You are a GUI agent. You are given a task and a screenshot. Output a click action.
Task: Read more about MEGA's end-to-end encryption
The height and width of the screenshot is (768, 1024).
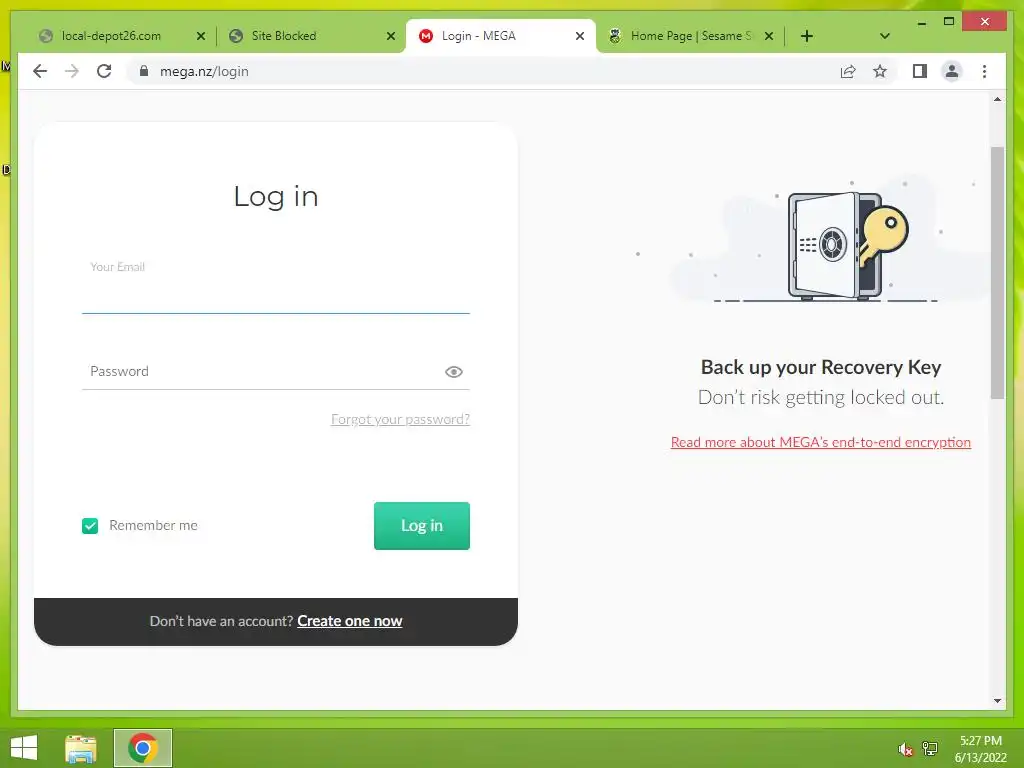point(820,442)
